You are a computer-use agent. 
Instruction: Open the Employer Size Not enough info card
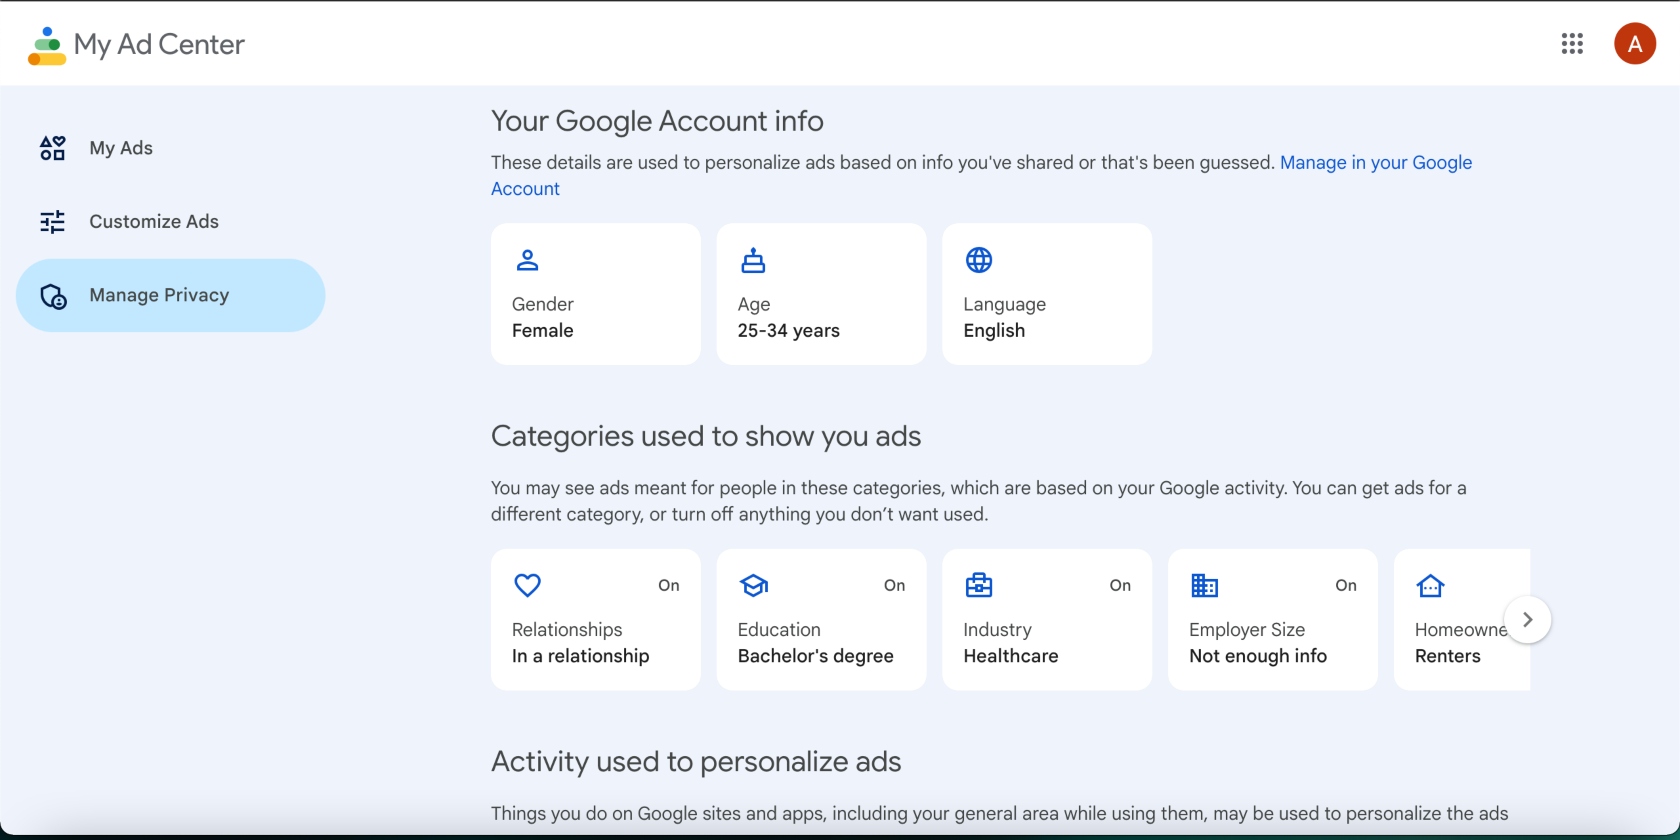(x=1273, y=620)
